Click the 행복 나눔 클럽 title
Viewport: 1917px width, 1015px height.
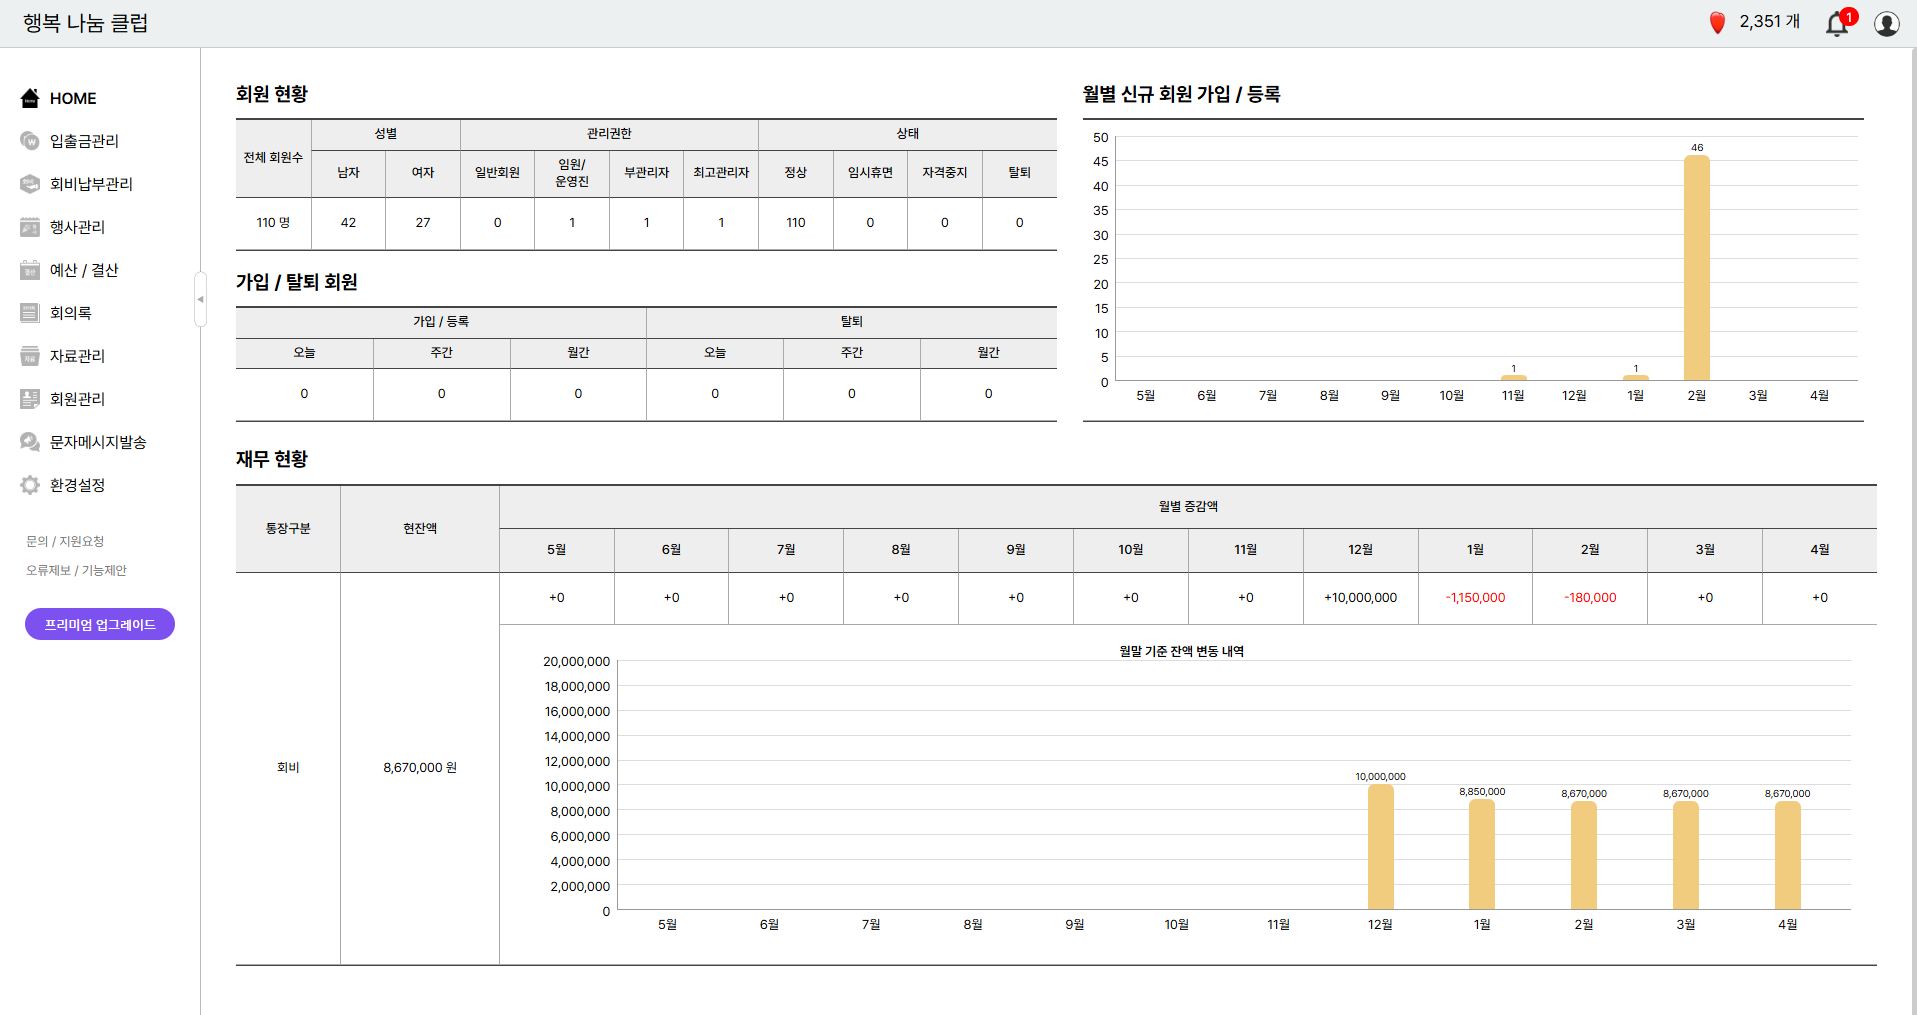(x=85, y=23)
